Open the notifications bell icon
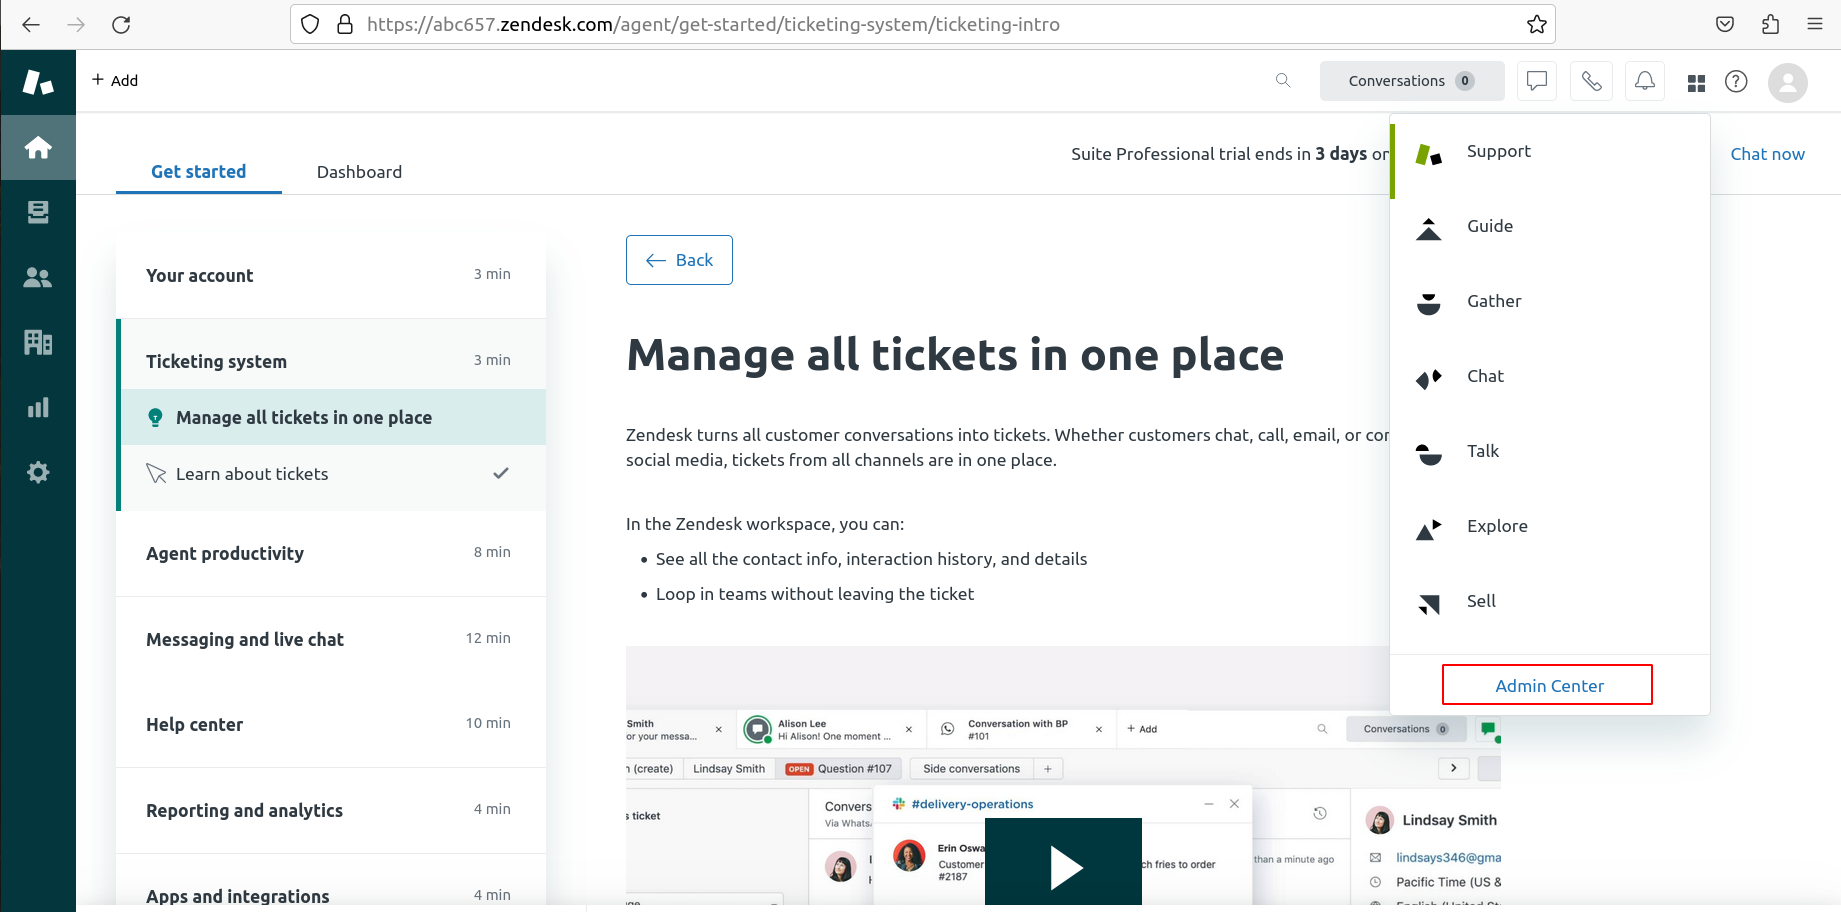 1645,81
